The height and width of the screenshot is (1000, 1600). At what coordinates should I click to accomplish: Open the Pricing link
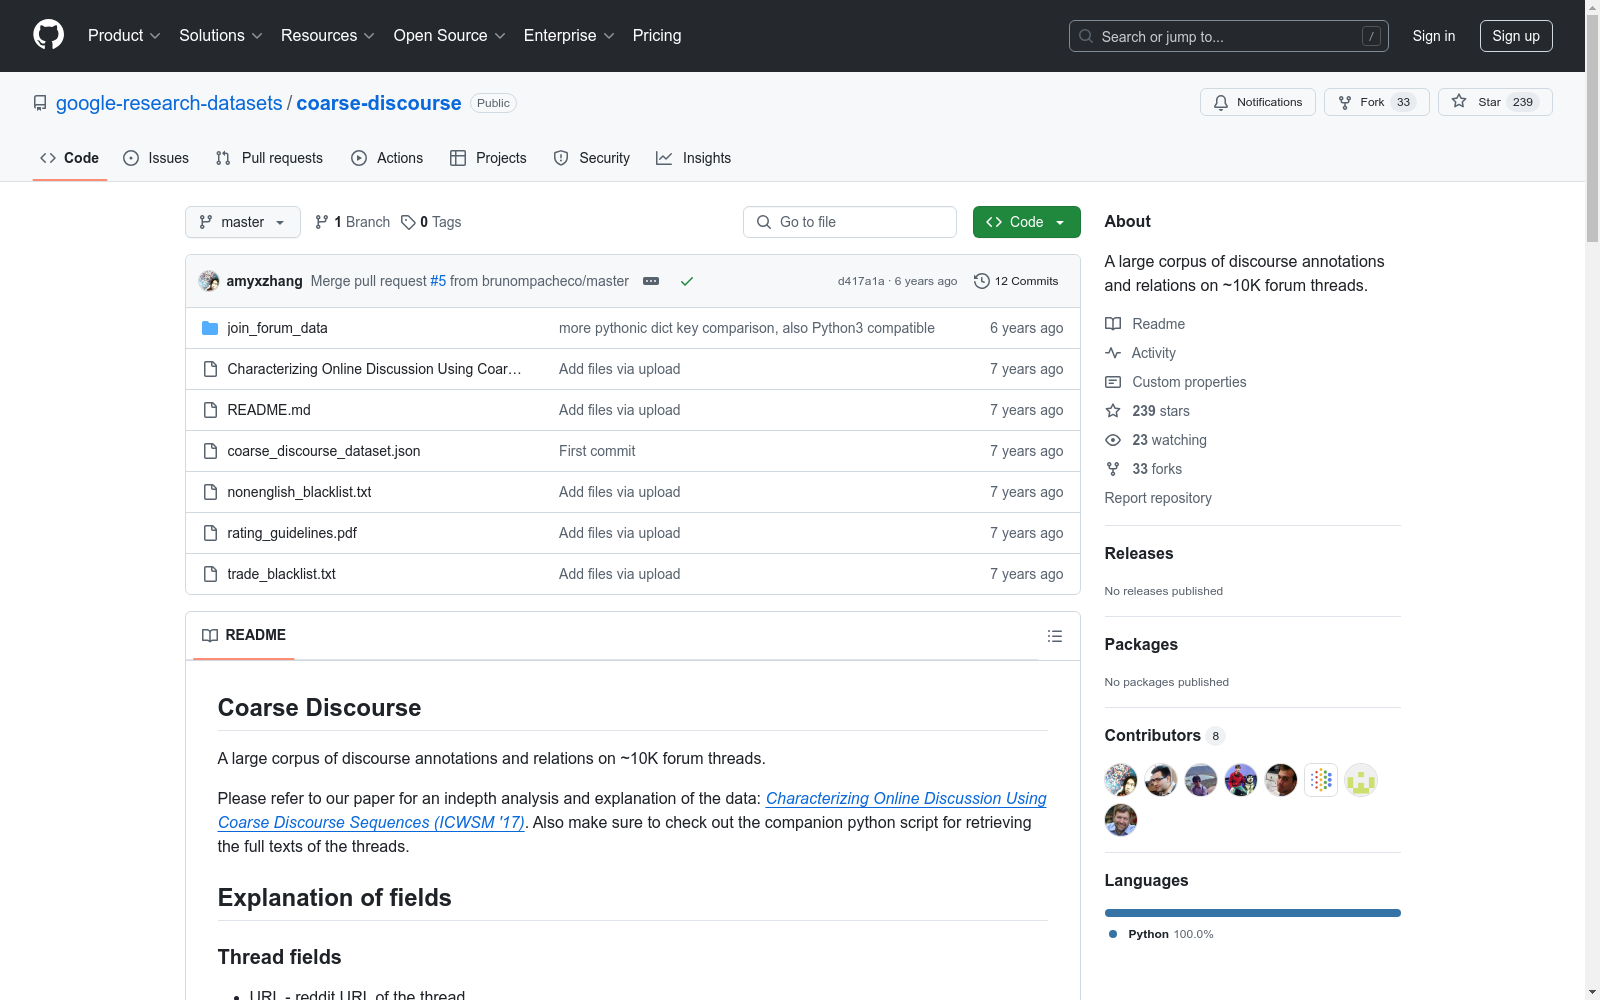[x=657, y=36]
